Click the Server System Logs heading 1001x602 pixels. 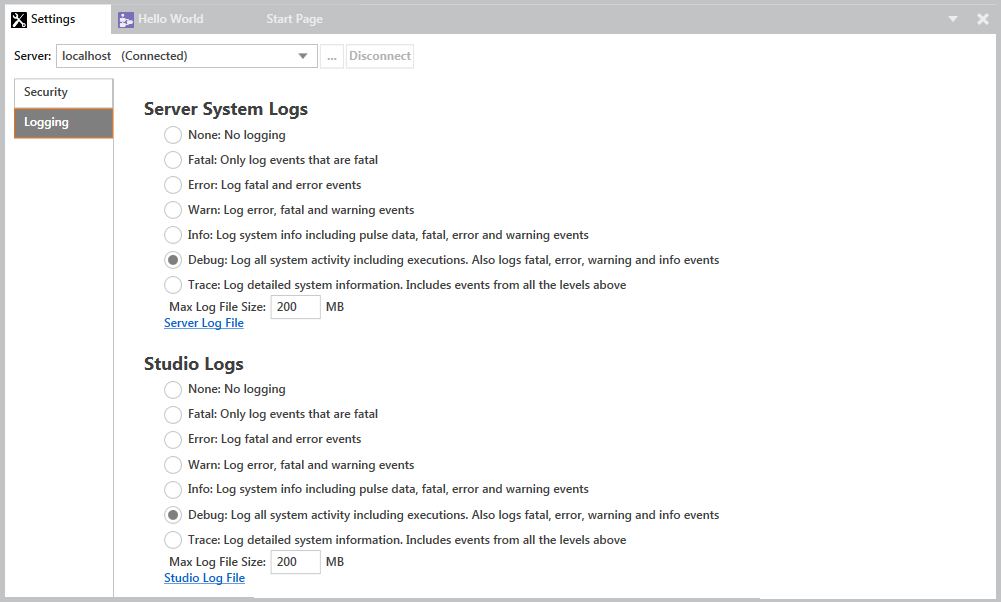(x=226, y=109)
